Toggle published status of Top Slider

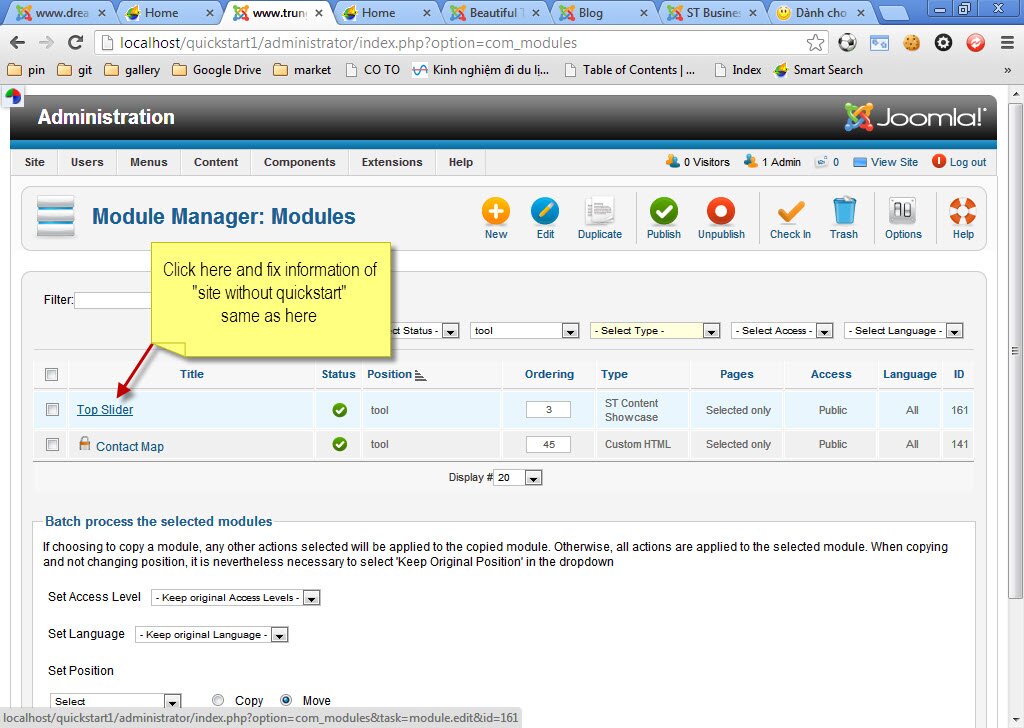pos(340,410)
